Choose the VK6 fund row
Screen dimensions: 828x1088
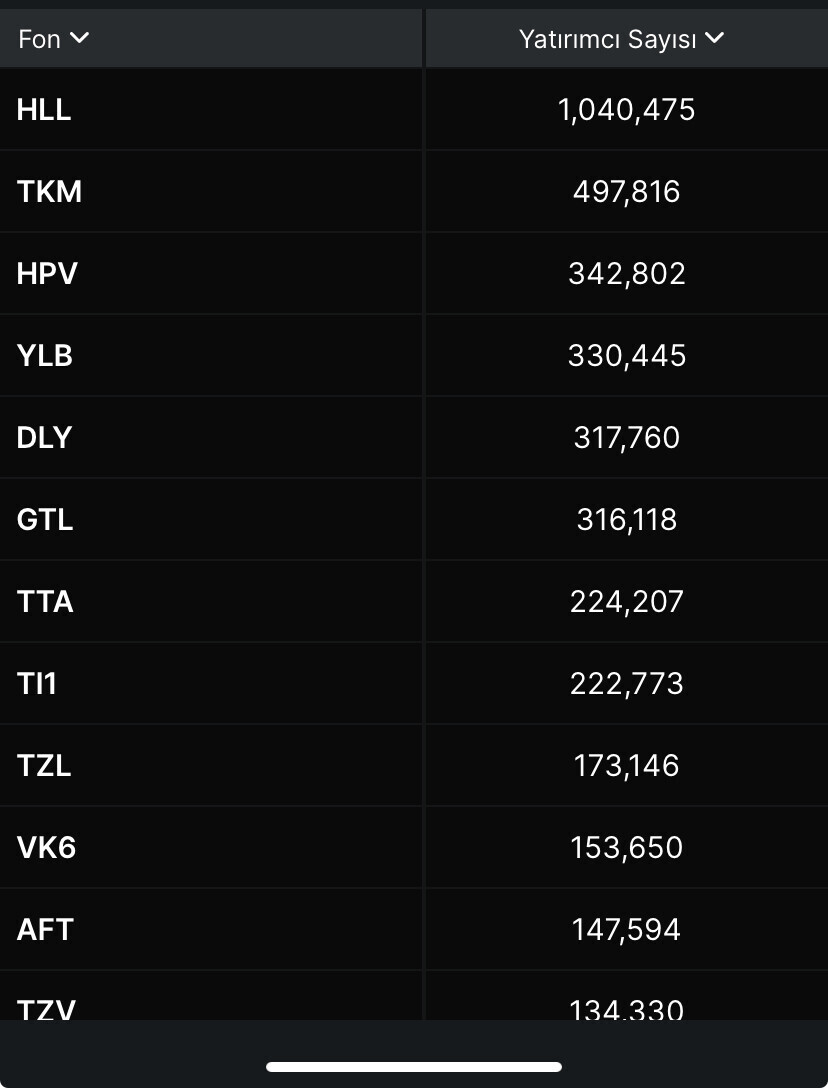(x=46, y=848)
